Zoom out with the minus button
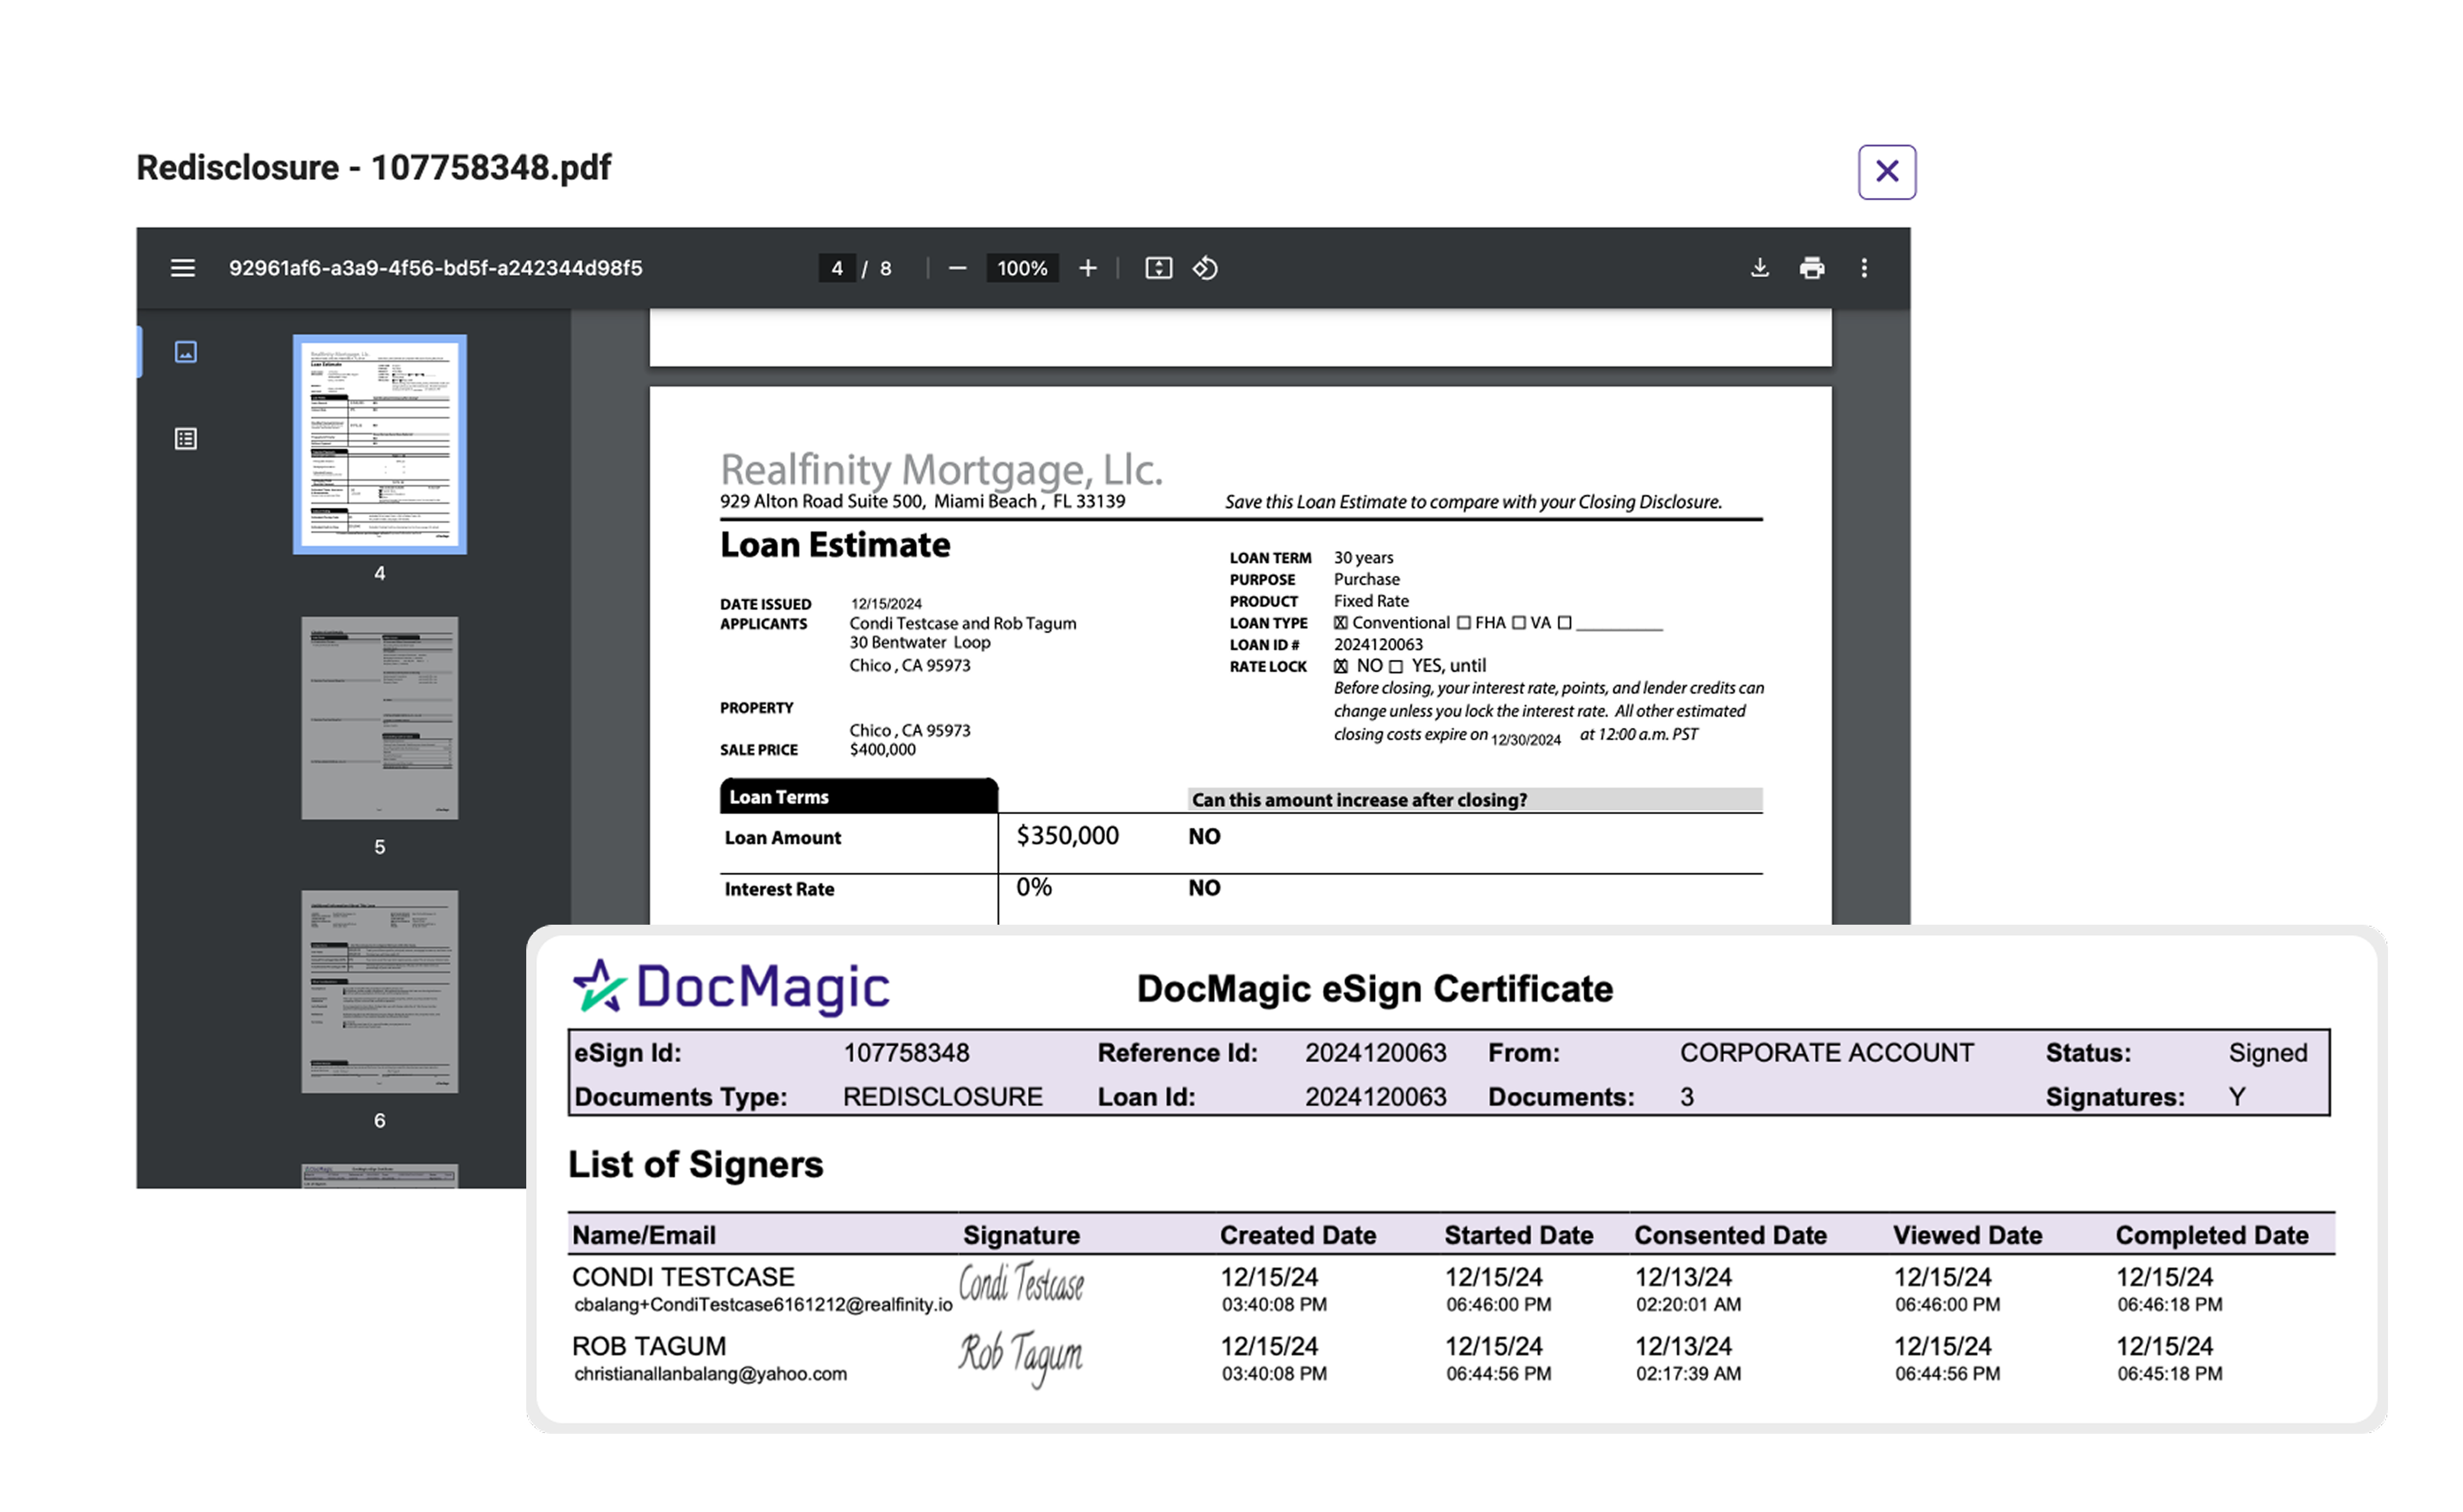 click(957, 268)
